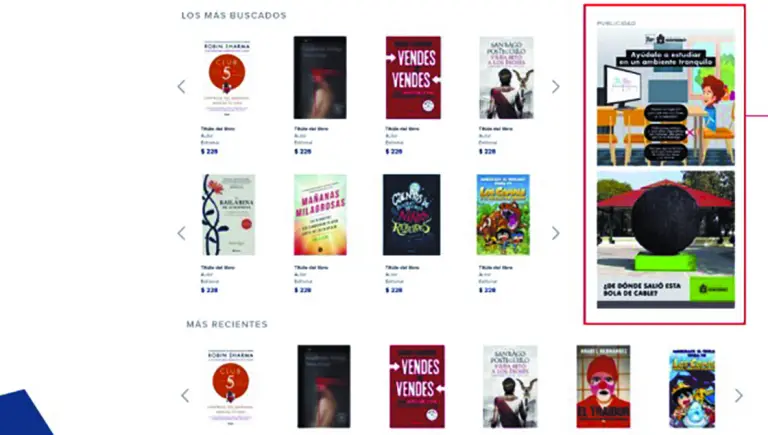
Task: Advance second carousel row with right arrow
Action: coord(555,233)
